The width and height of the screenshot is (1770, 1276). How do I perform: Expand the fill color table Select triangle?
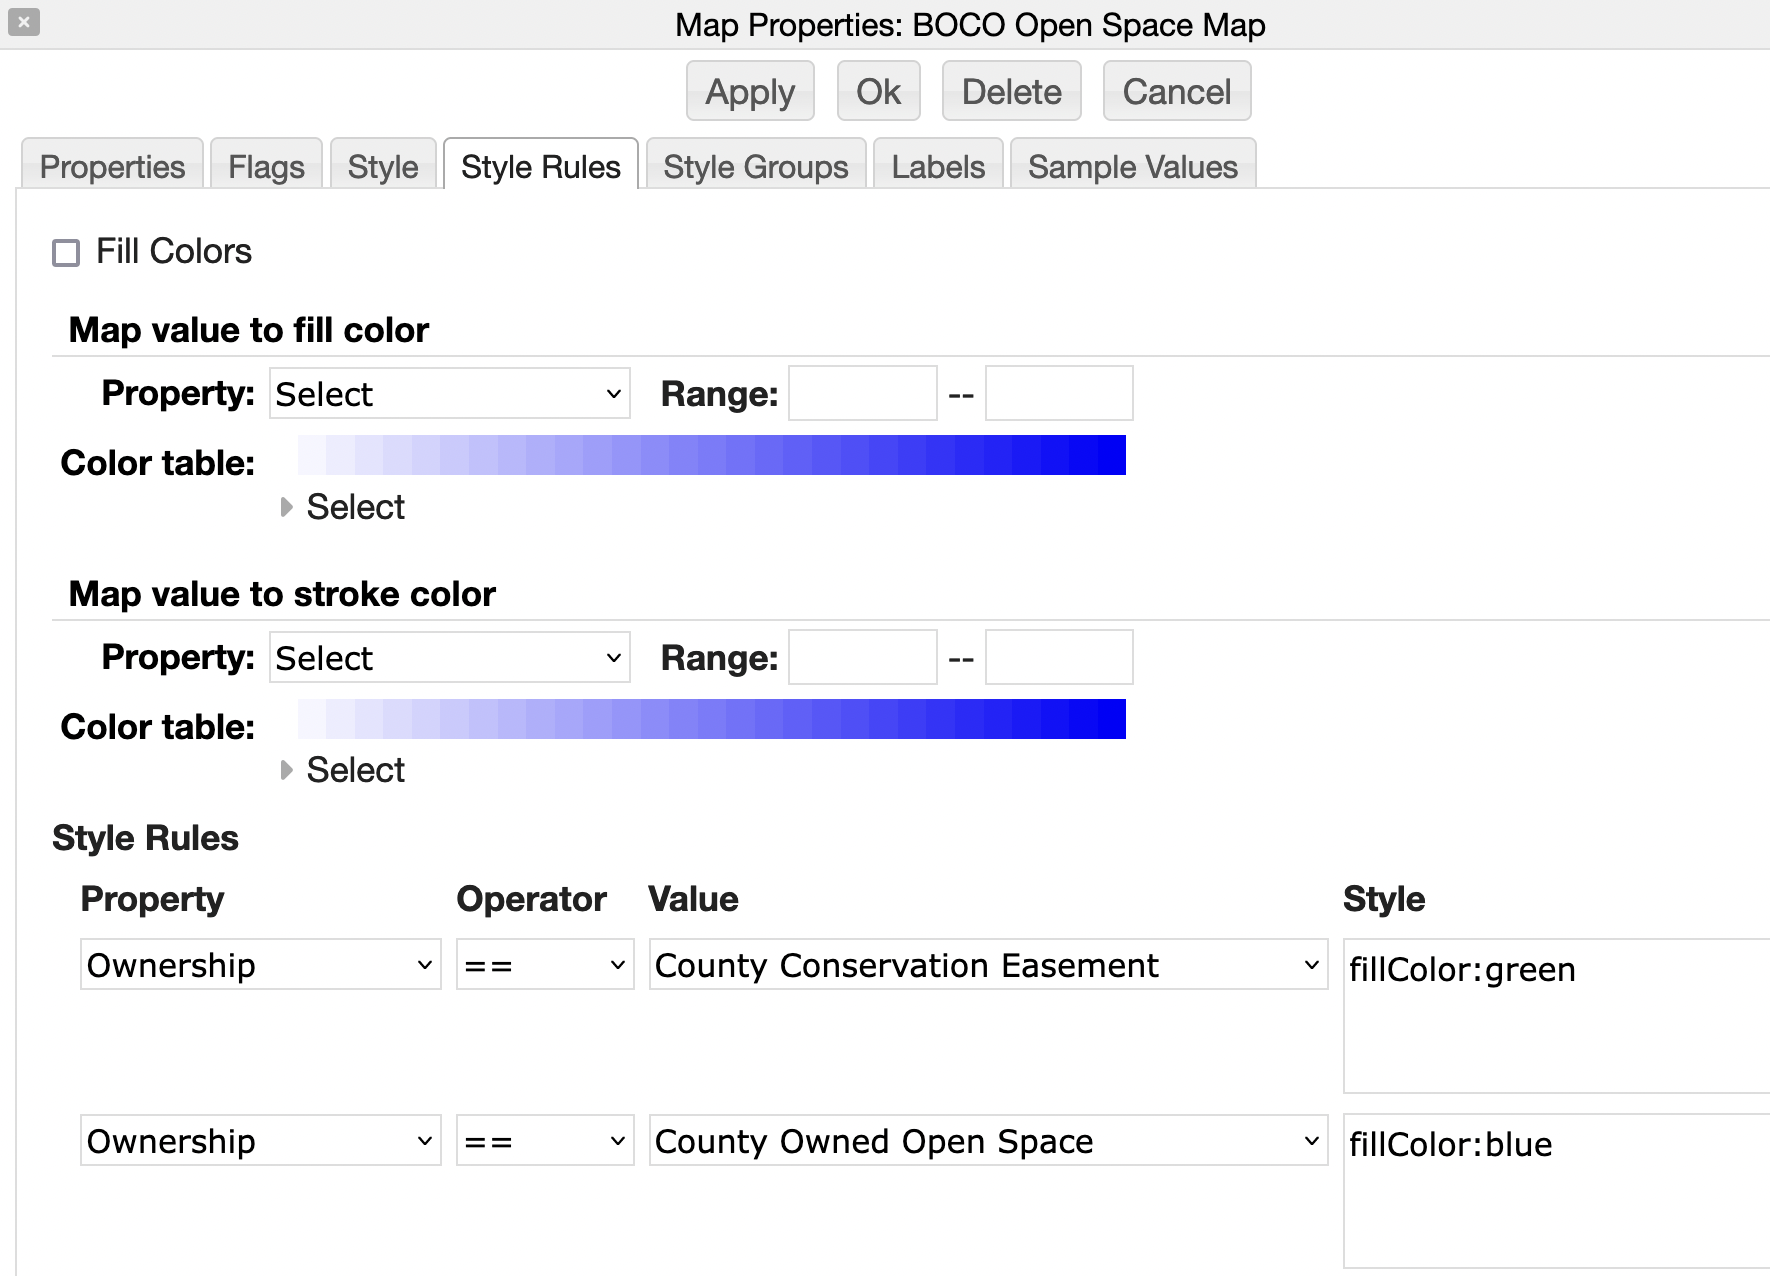287,507
